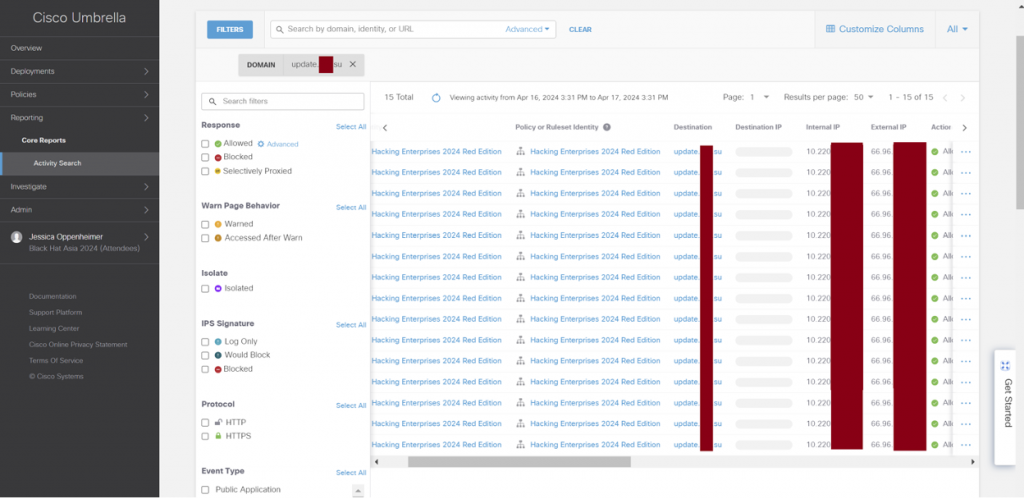Select Overview in the left navigation
1024x499 pixels.
(27, 48)
